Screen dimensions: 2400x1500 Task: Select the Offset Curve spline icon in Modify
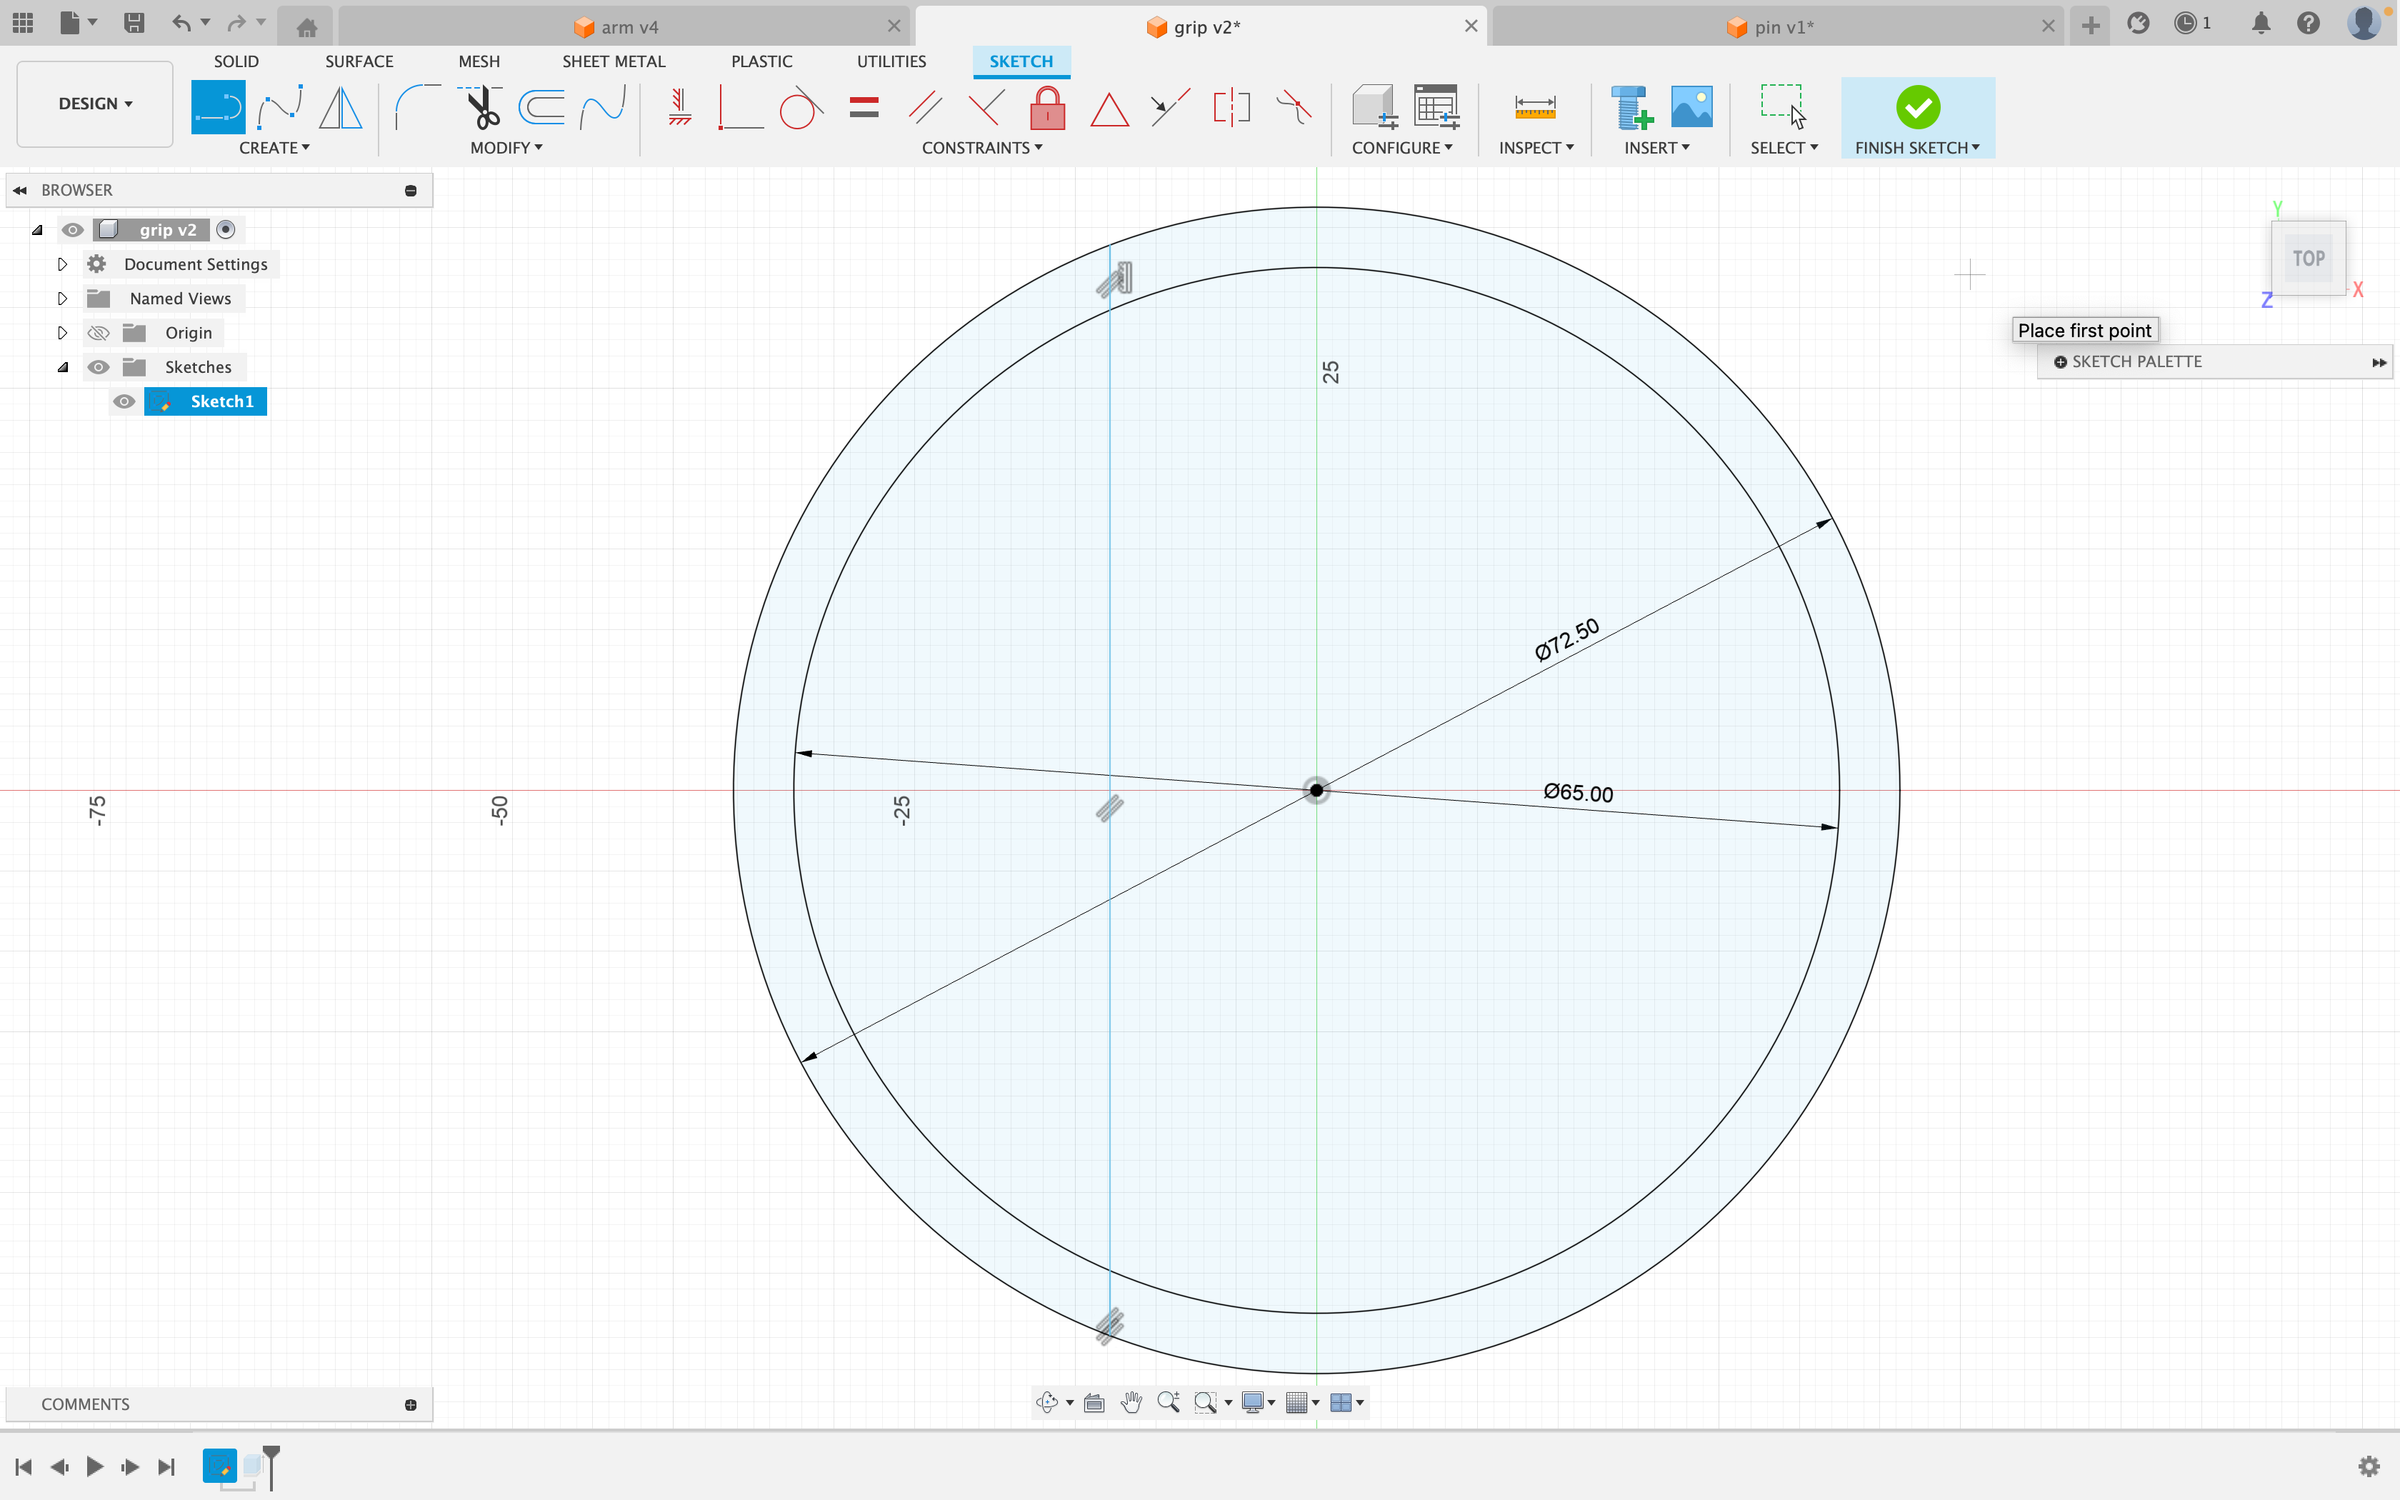(603, 108)
